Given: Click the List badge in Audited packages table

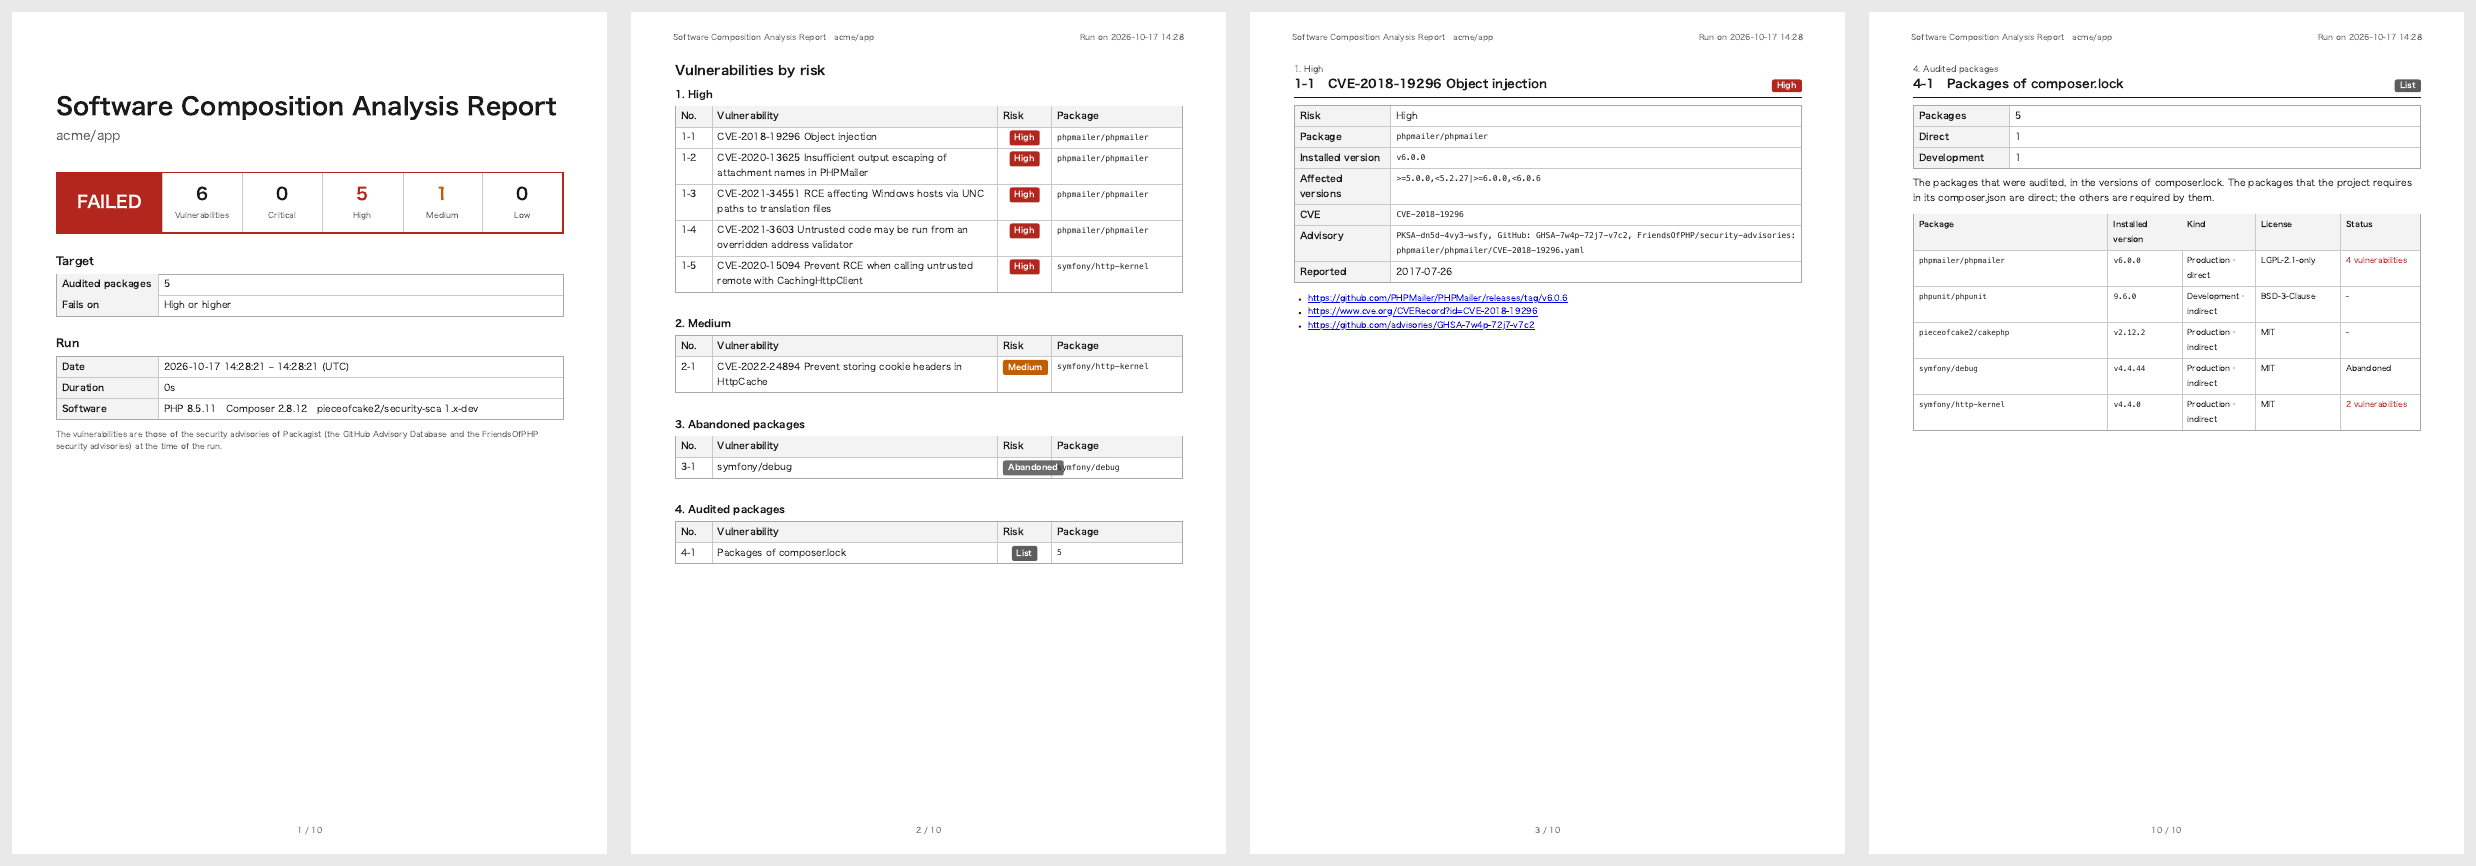Looking at the screenshot, I should pyautogui.click(x=1024, y=553).
